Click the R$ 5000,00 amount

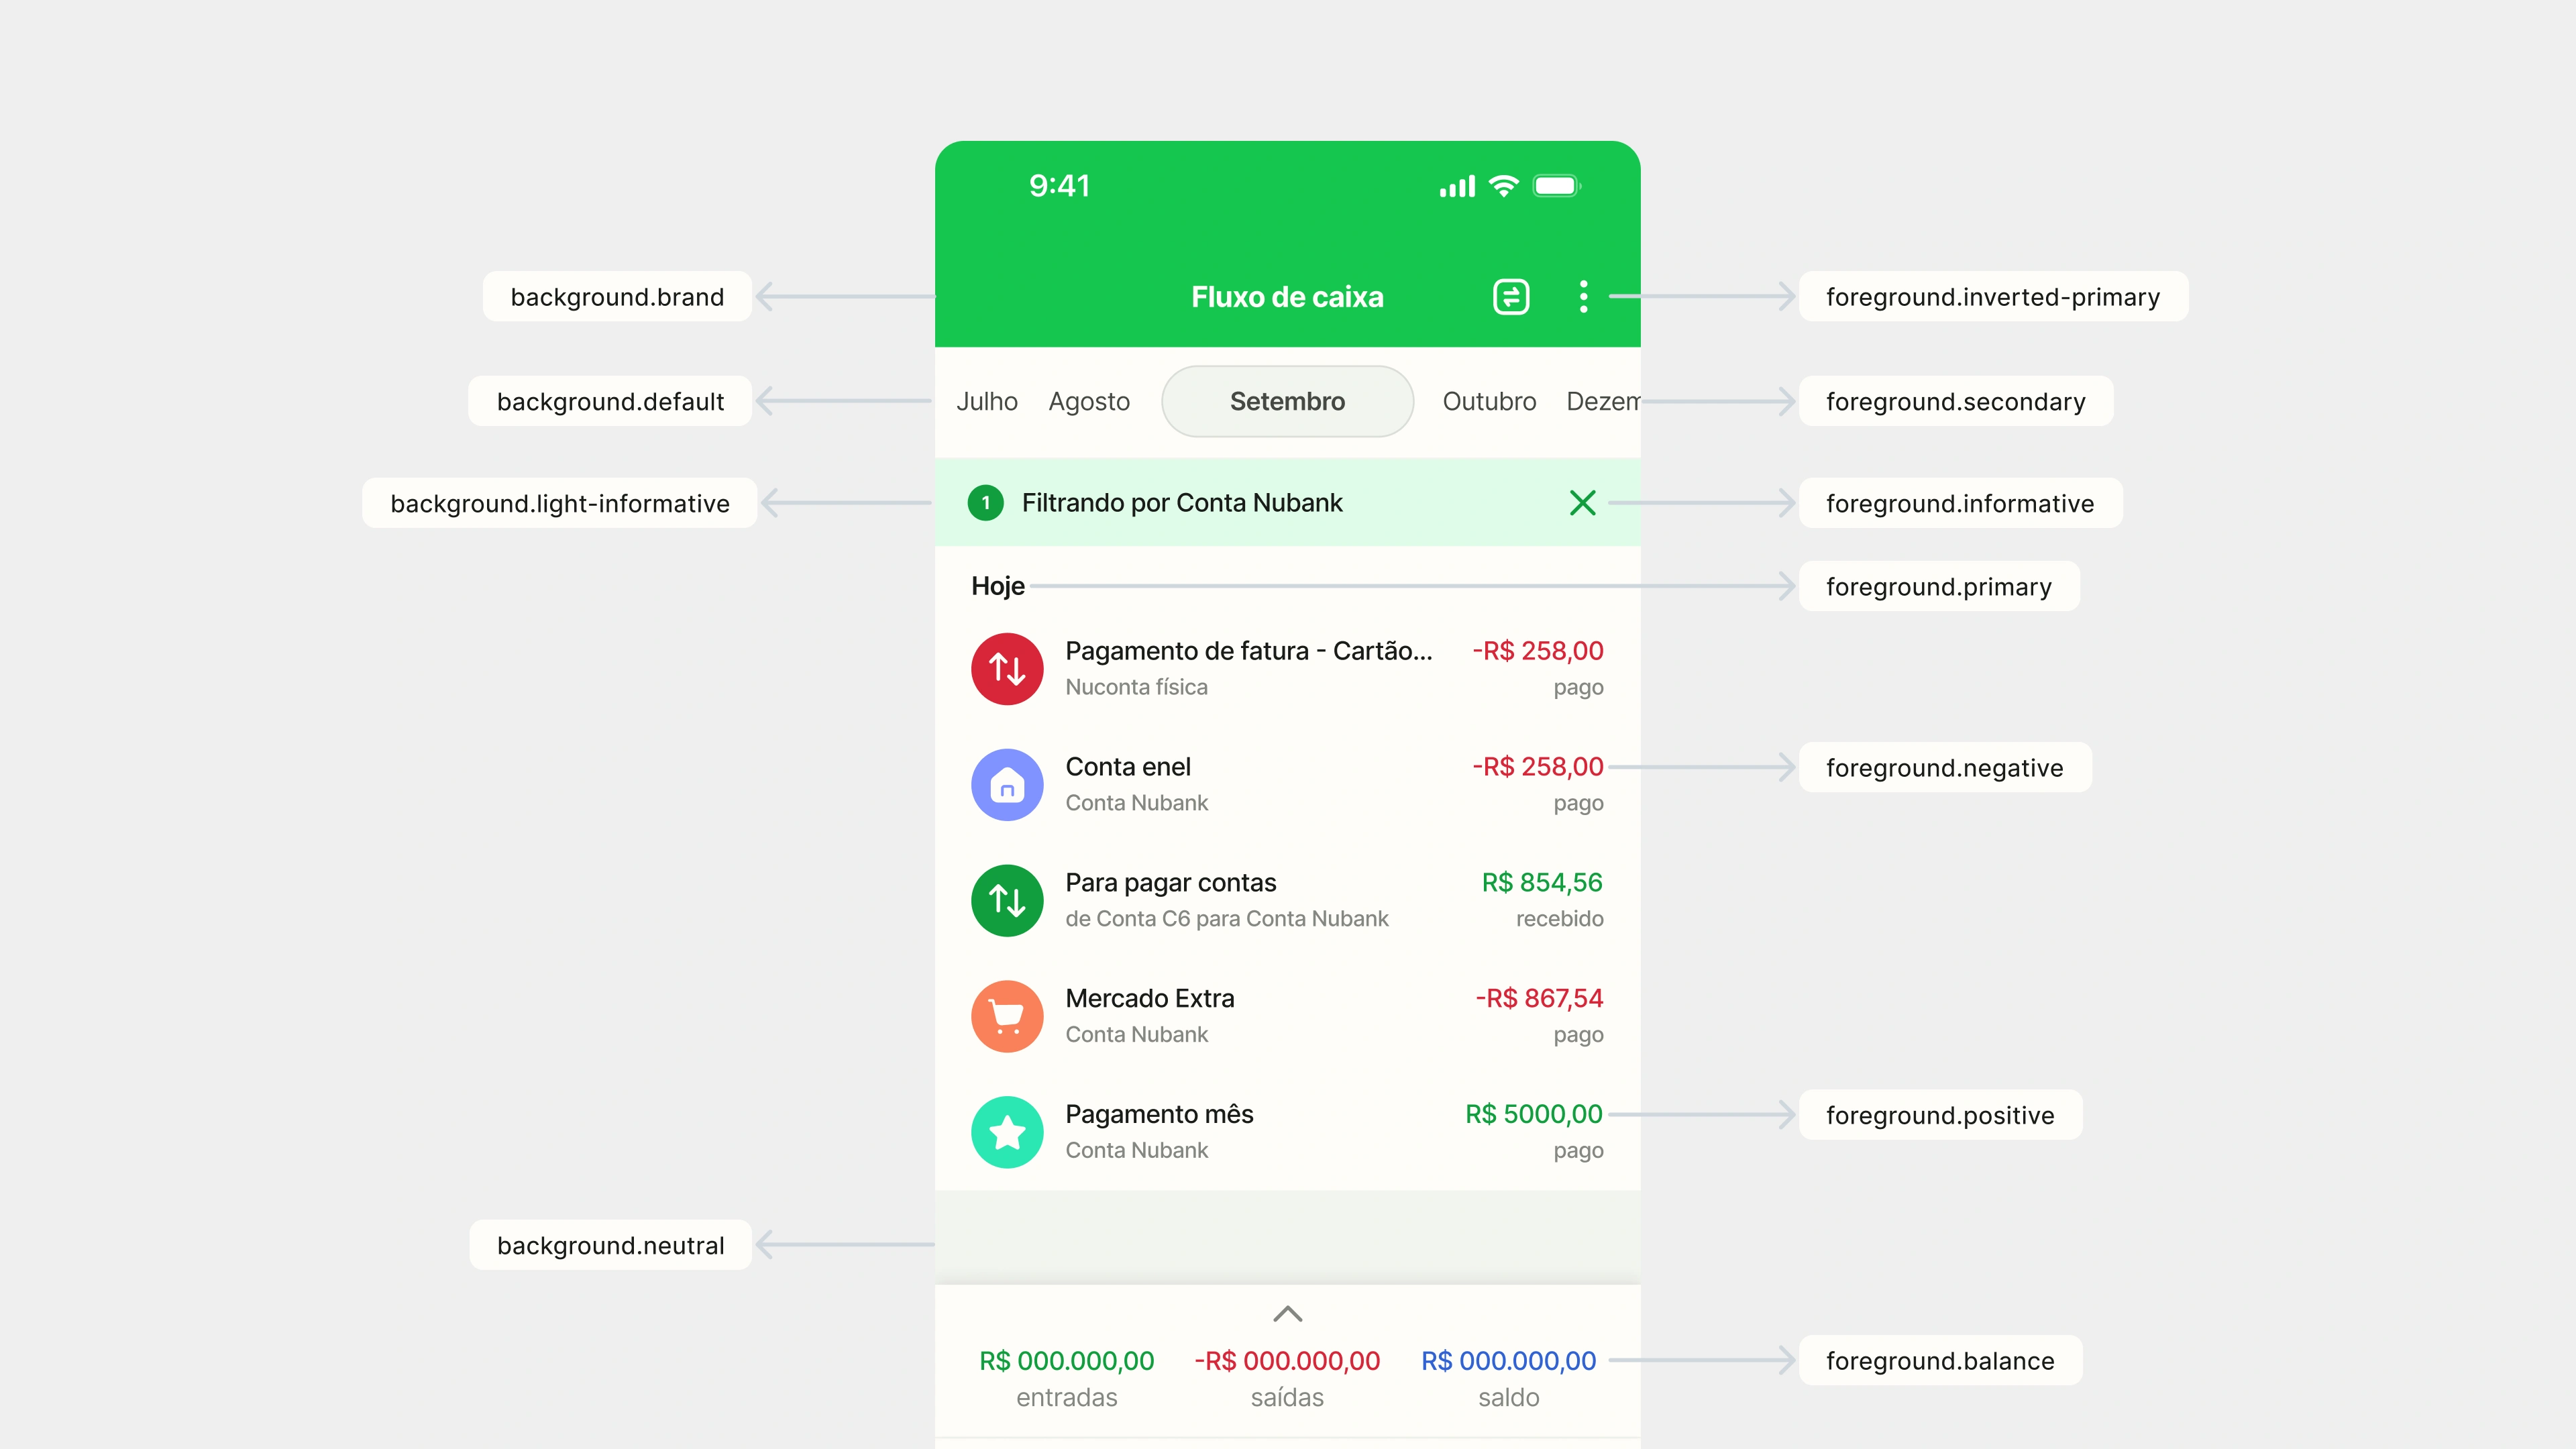coord(1534,1114)
